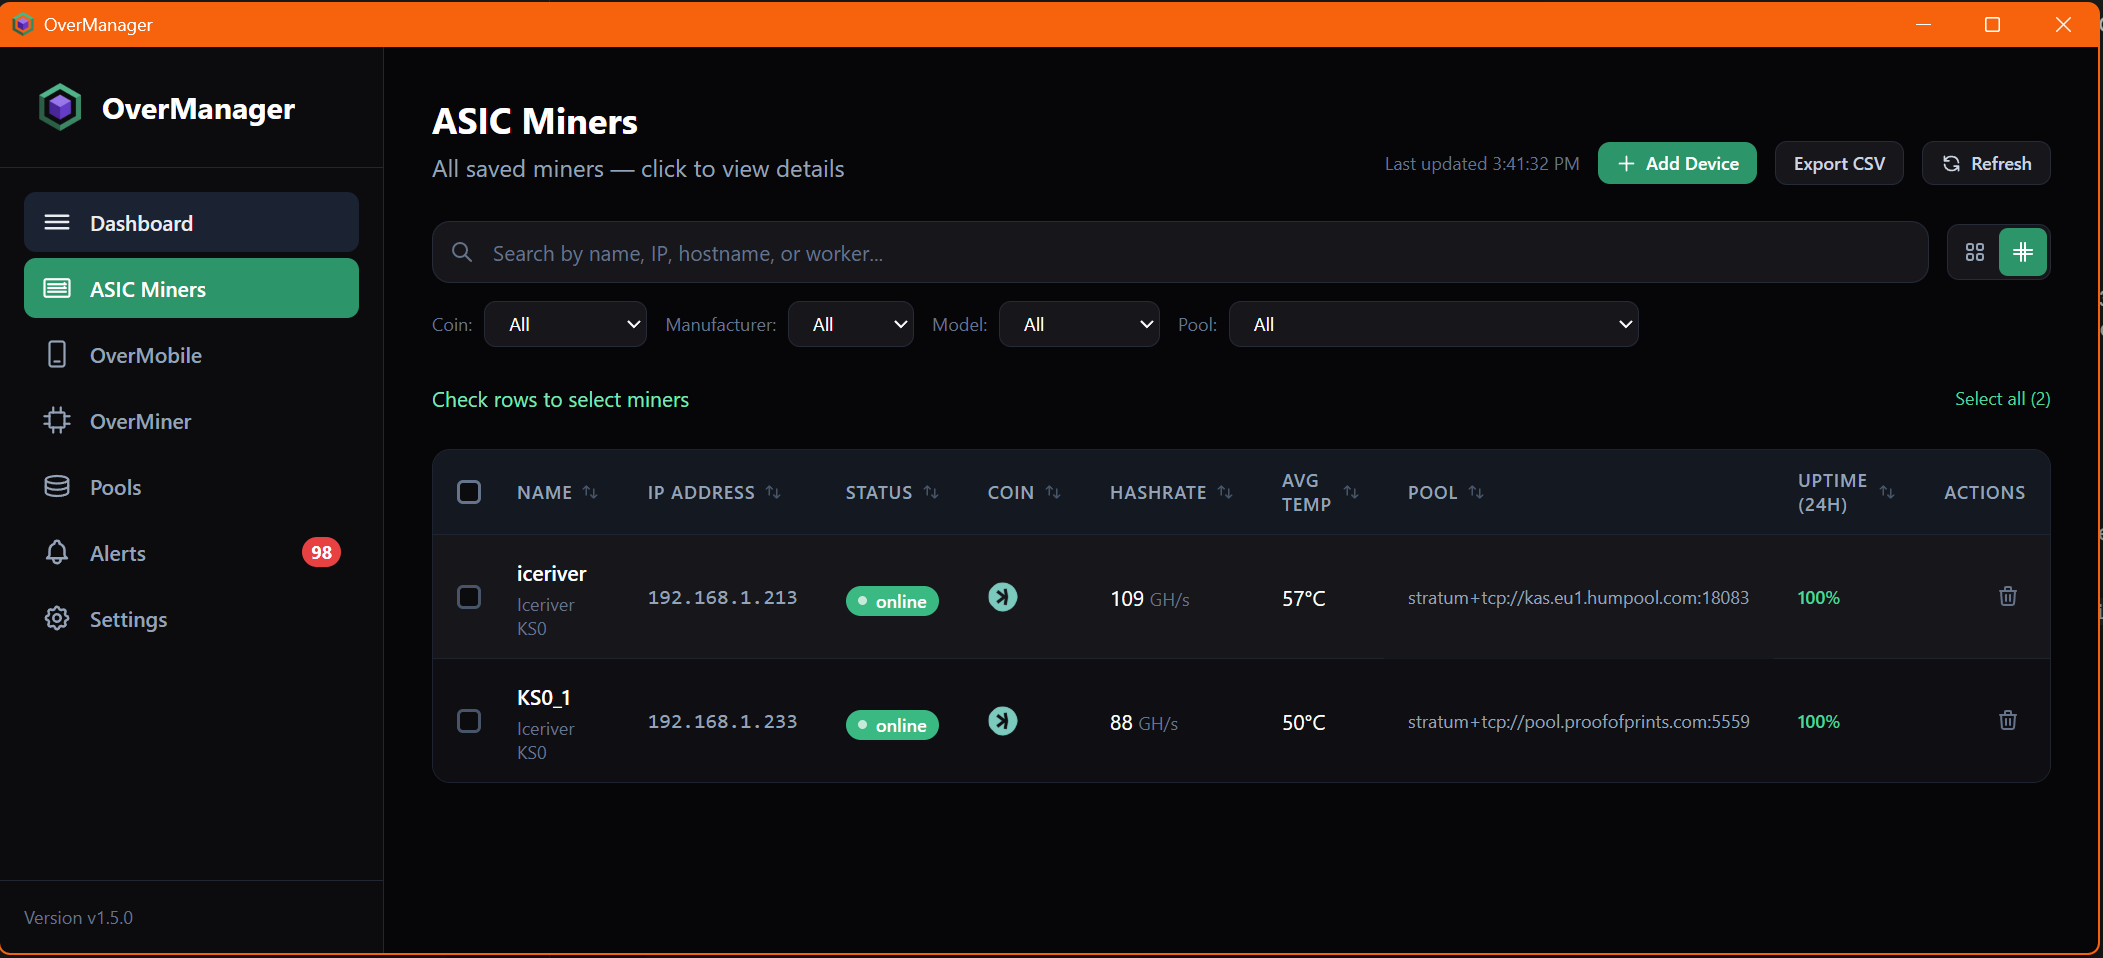Click Version v1.5.0 label

pos(78,917)
